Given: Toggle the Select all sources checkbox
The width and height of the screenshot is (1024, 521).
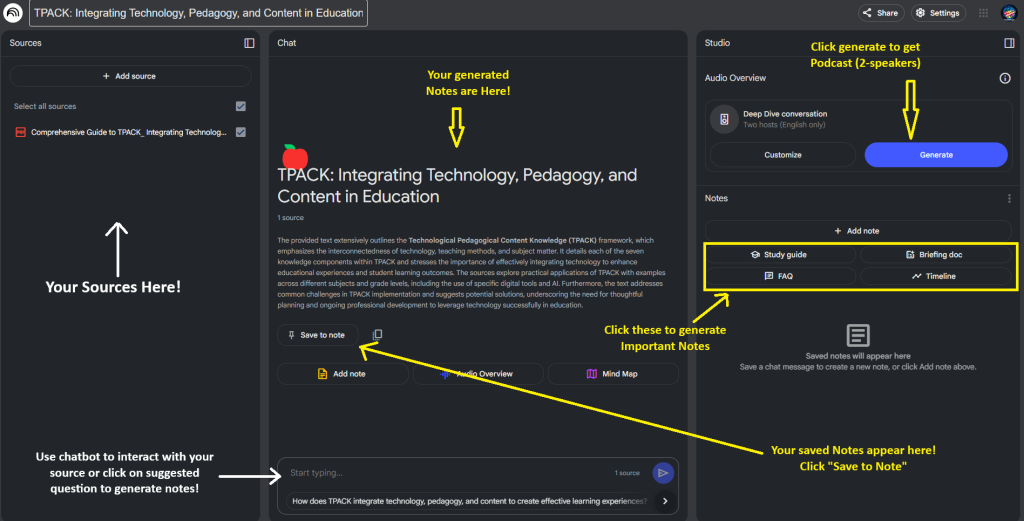Looking at the screenshot, I should point(240,106).
